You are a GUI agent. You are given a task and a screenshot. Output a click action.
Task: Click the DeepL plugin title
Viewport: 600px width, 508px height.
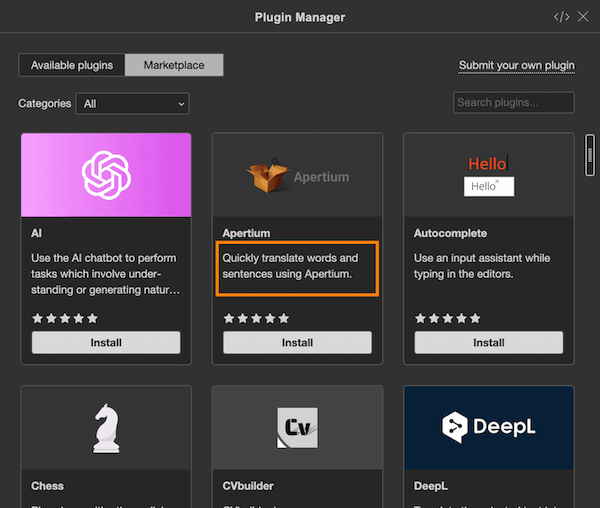click(x=430, y=486)
